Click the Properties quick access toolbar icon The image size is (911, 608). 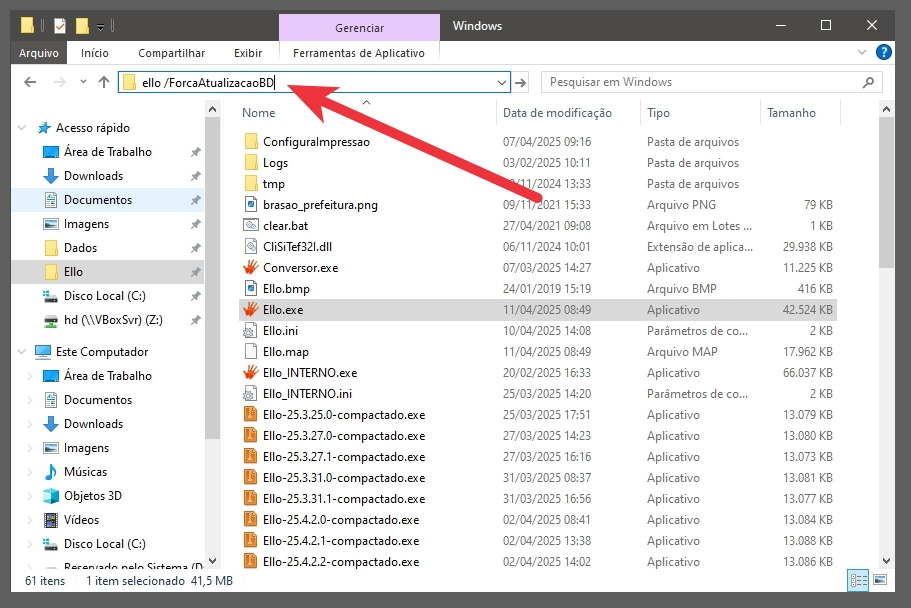60,26
